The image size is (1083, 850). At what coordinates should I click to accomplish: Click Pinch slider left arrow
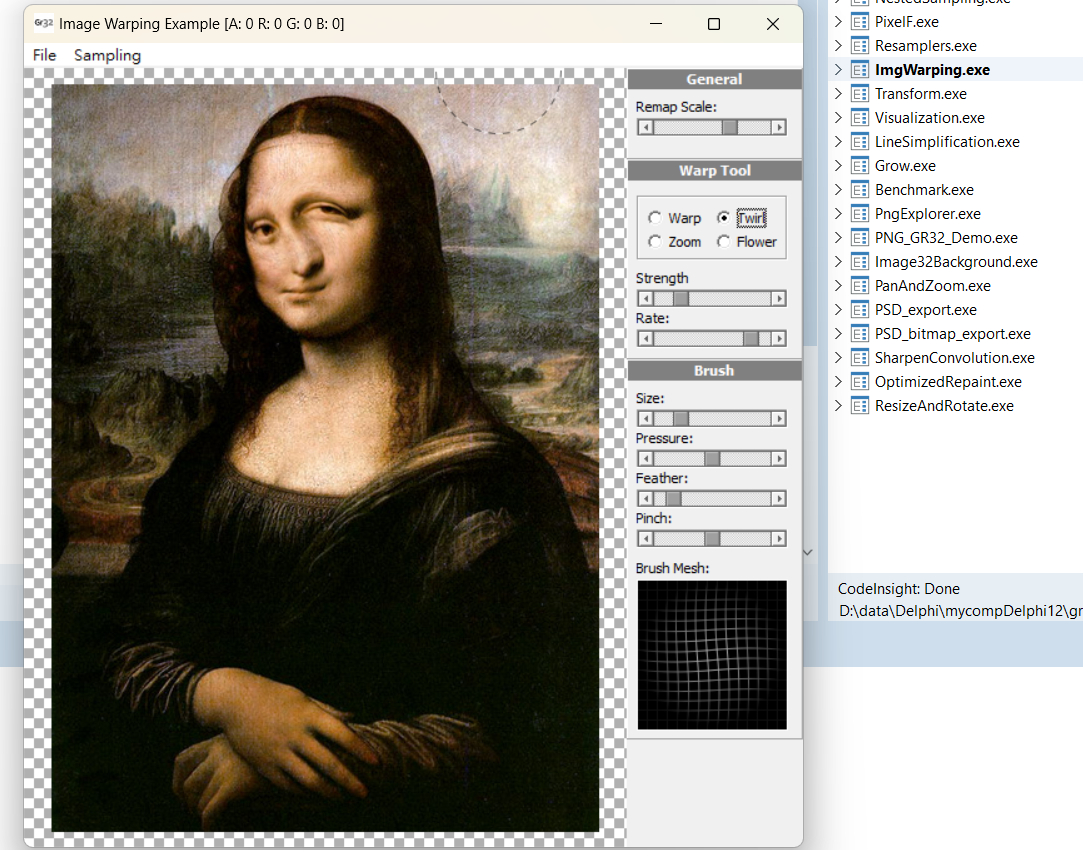pos(645,539)
